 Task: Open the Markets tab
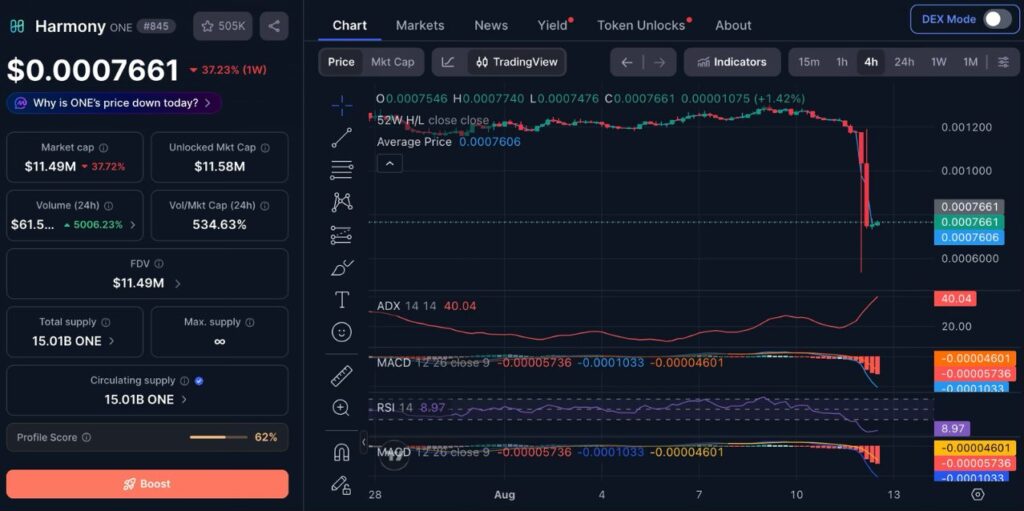420,25
